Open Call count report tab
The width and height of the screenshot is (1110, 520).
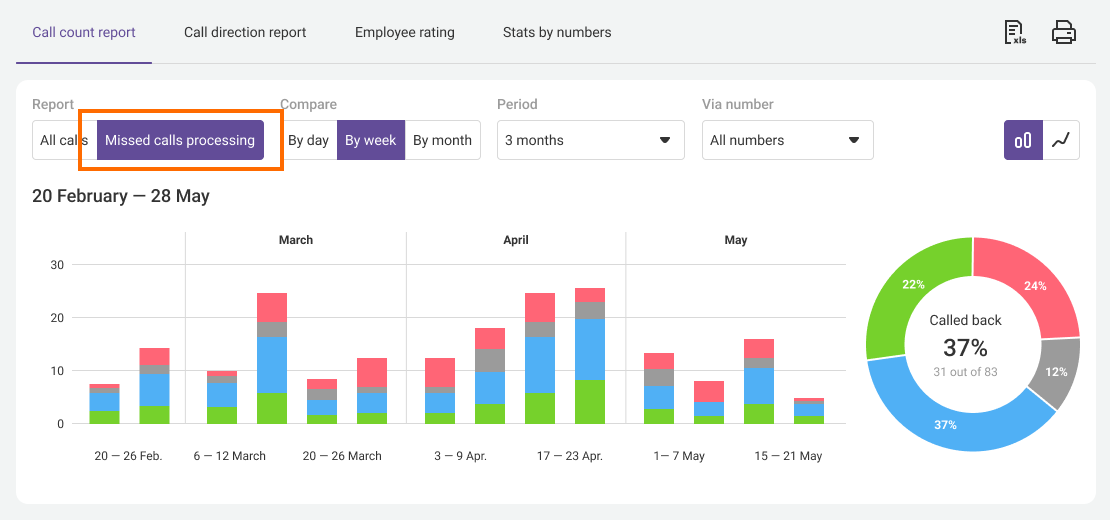point(84,32)
